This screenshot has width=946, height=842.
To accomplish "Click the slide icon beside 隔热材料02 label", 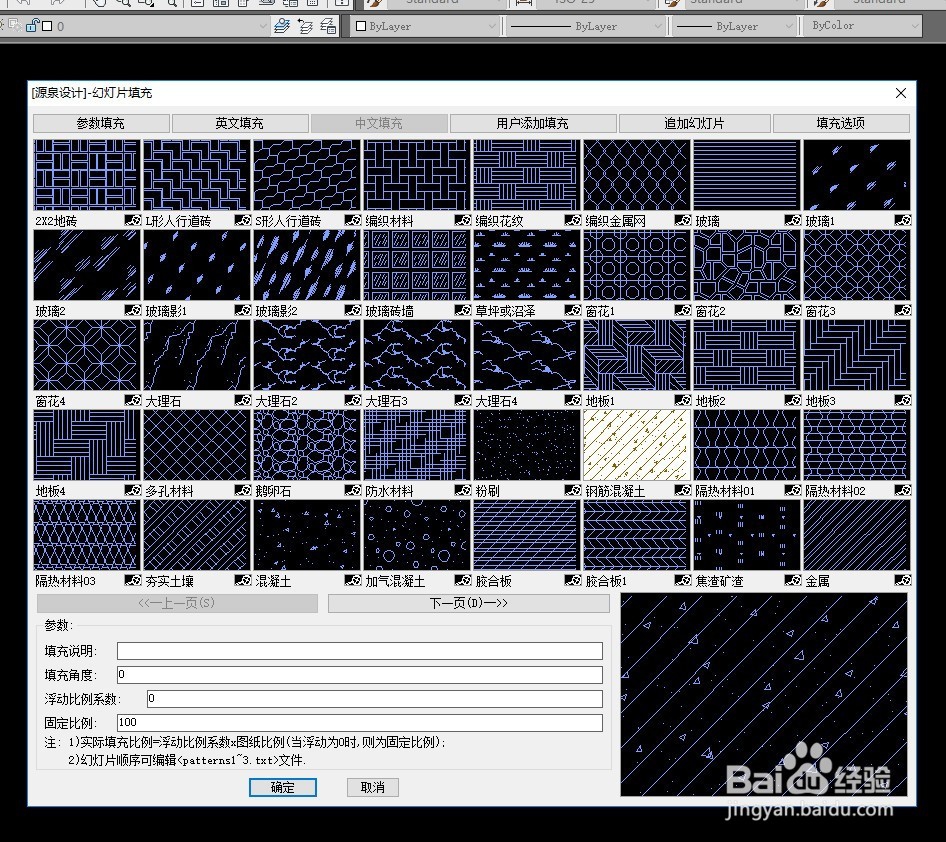I will 903,490.
